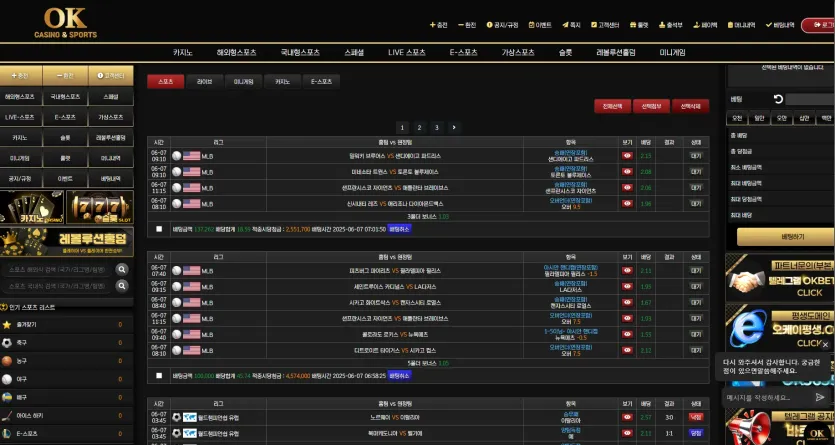Viewport: 835px width, 445px height.
Task: Open 페이백 payback in top header
Action: click(705, 25)
